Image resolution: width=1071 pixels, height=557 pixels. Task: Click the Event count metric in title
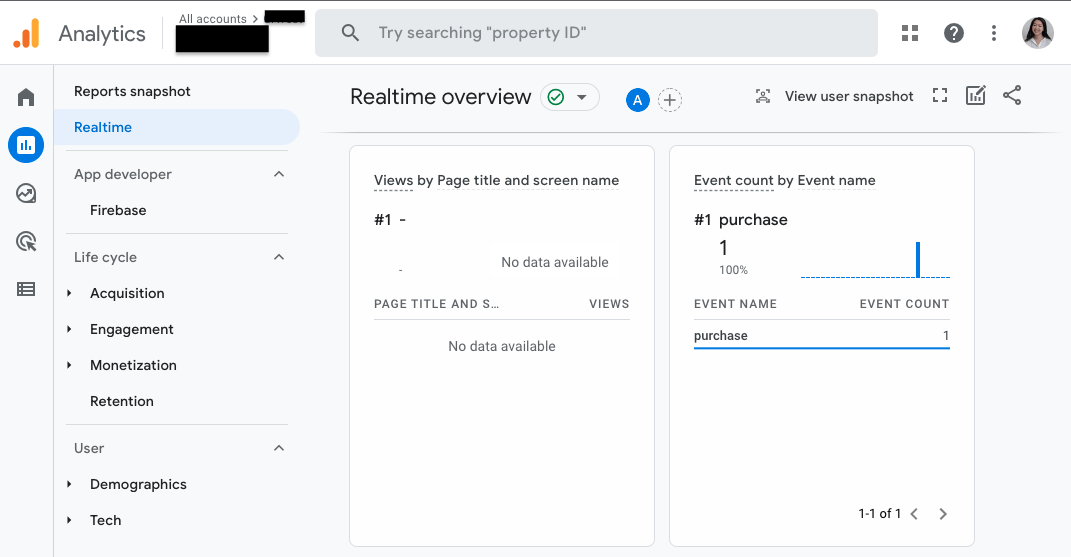point(734,180)
